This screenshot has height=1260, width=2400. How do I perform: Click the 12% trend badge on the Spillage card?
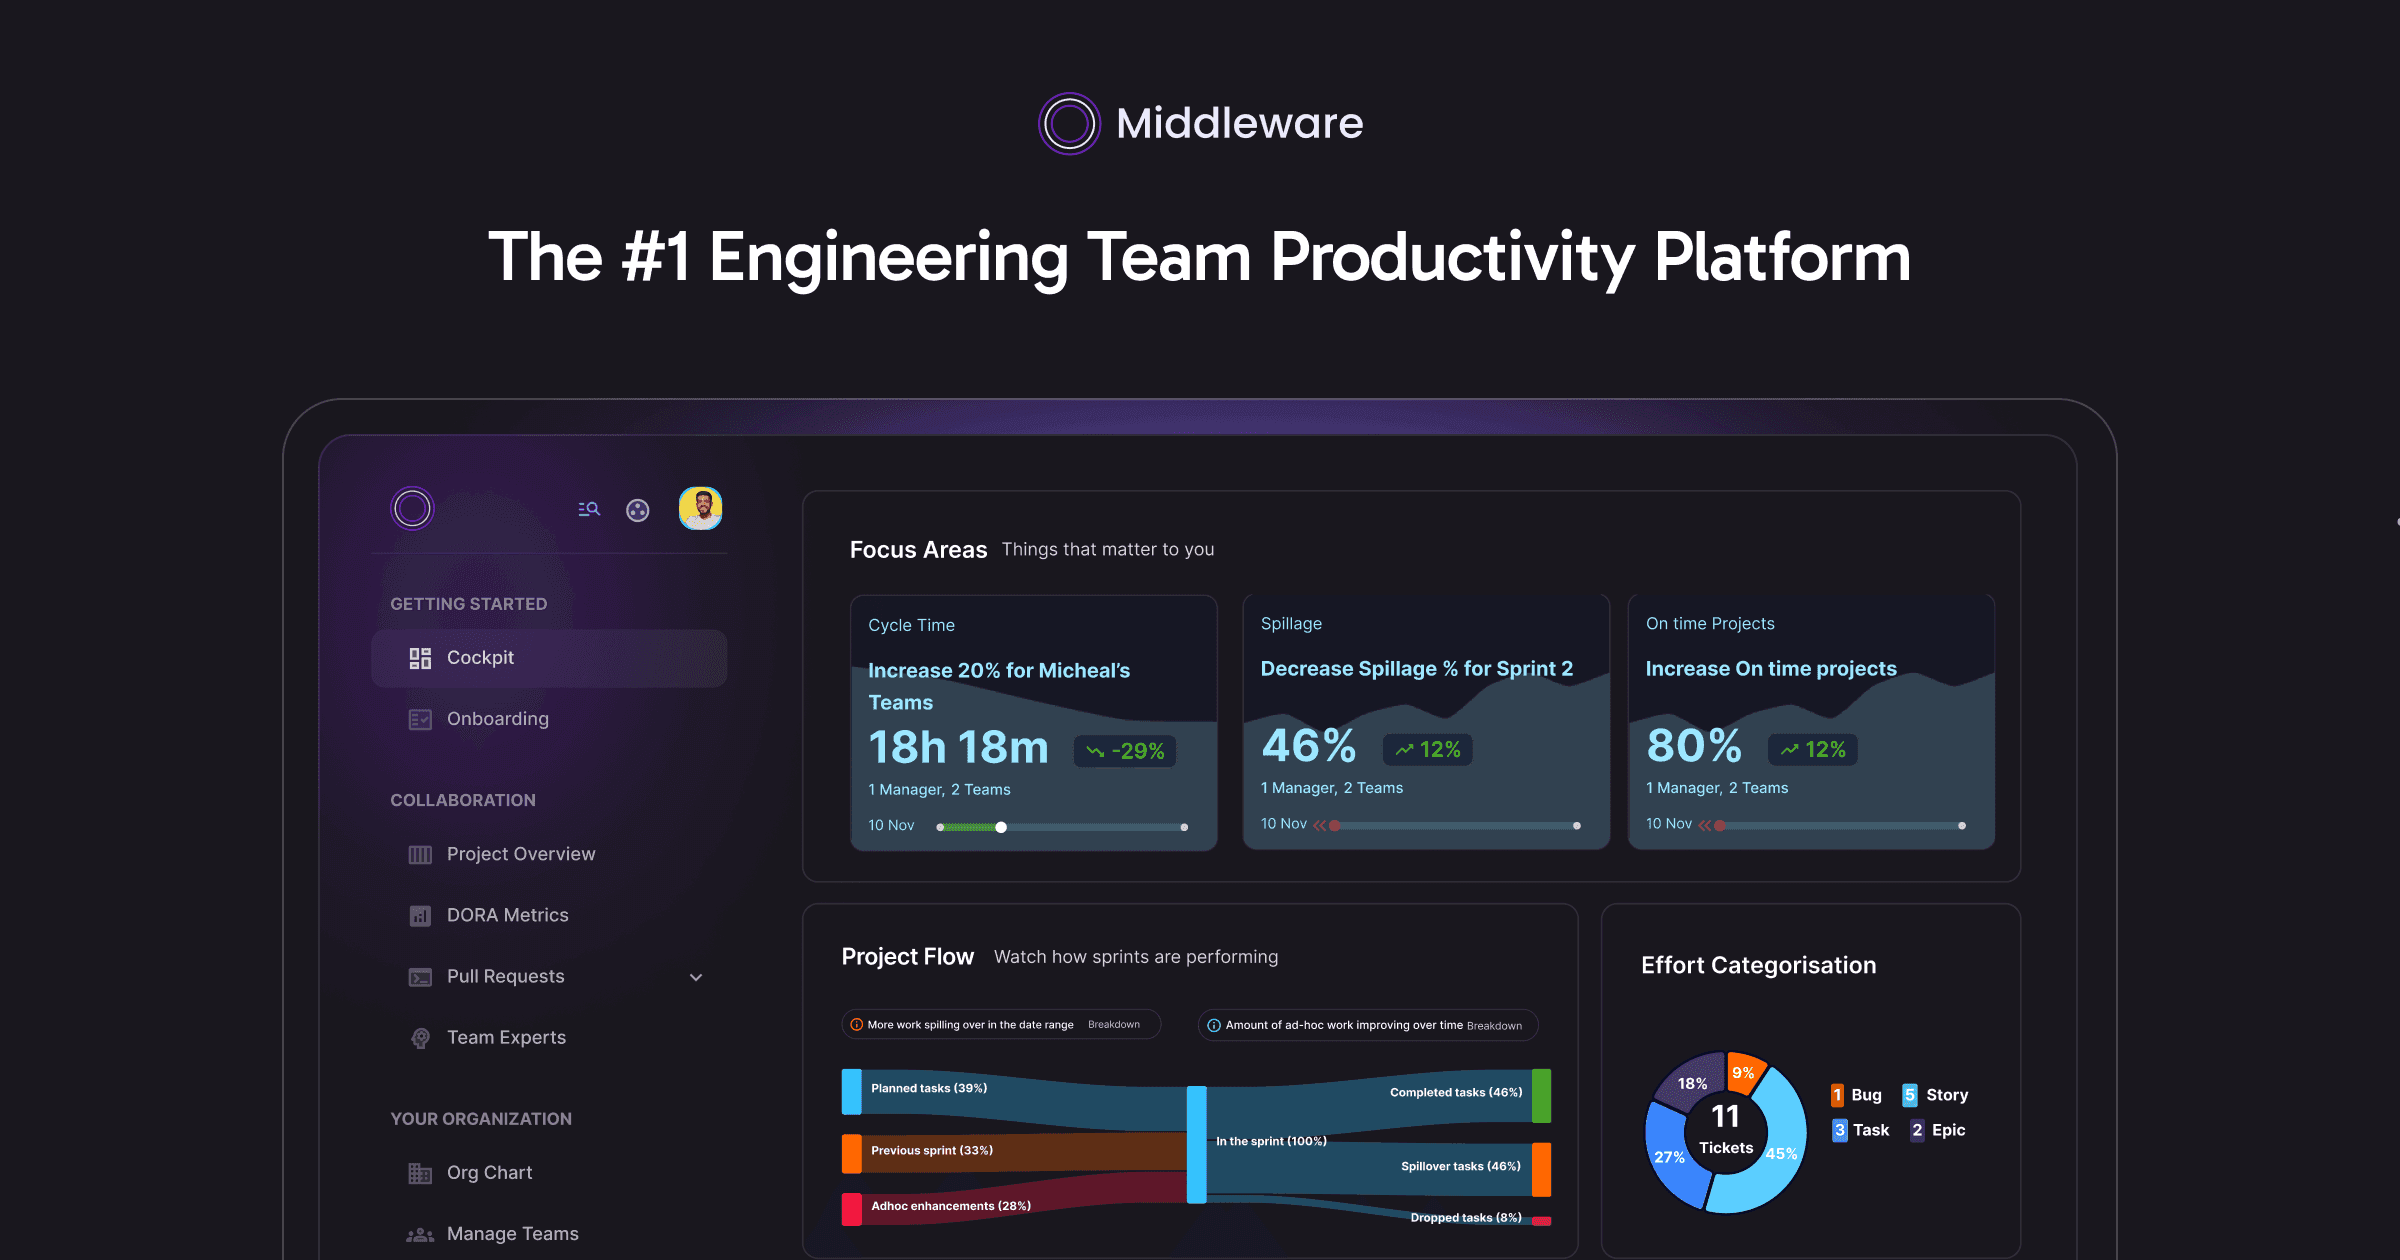point(1427,749)
